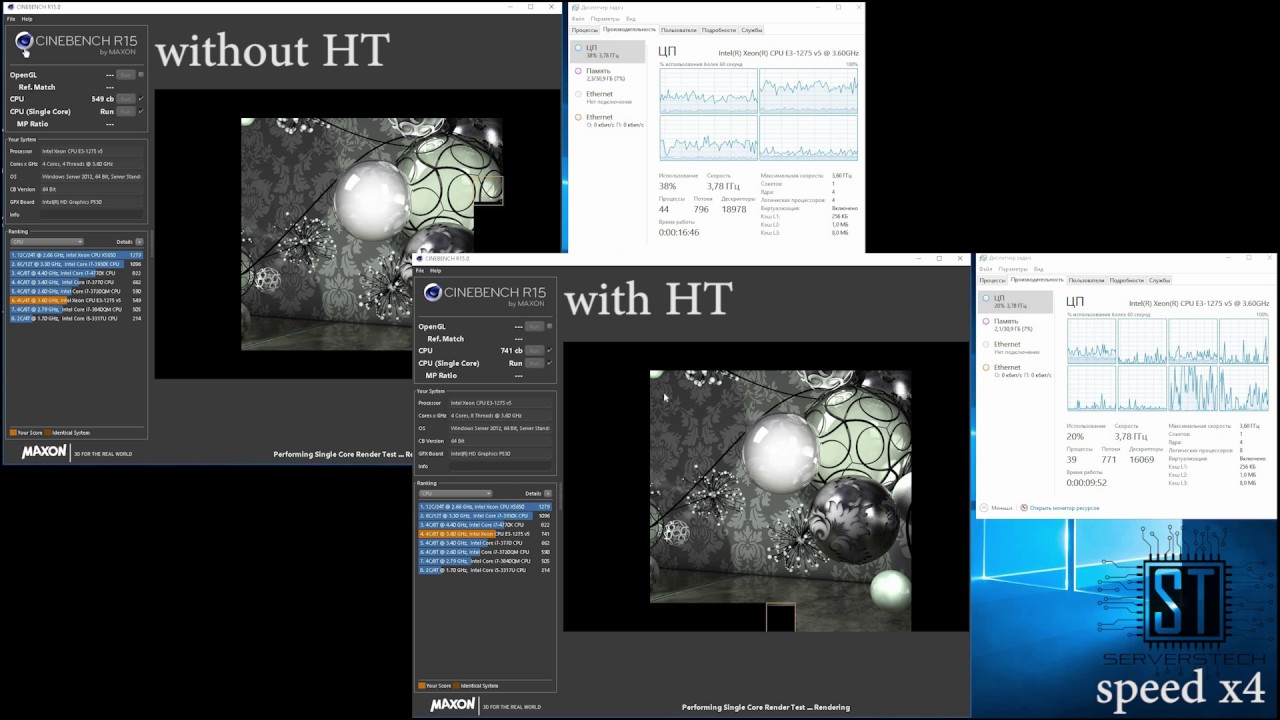The width and height of the screenshot is (1280, 720).
Task: Click Your Score orange swatch in 549 cb window
Action: click(x=13, y=433)
